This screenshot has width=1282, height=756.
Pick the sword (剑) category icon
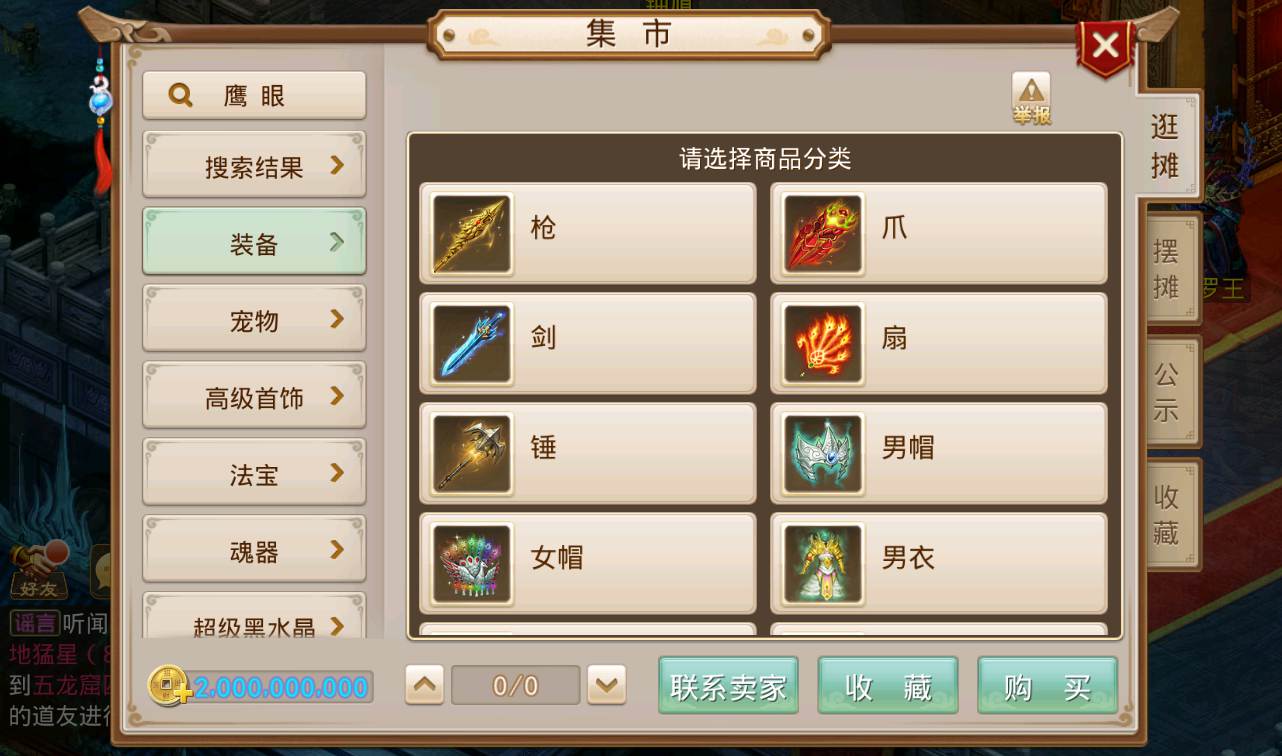tap(472, 343)
